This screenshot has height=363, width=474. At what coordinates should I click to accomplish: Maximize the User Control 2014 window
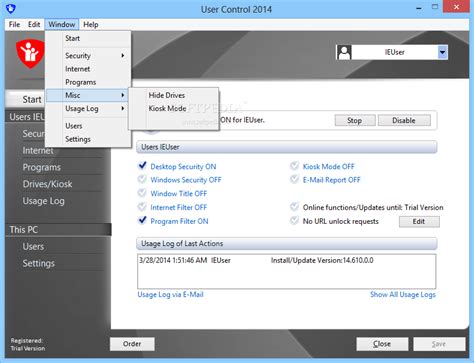[435, 7]
